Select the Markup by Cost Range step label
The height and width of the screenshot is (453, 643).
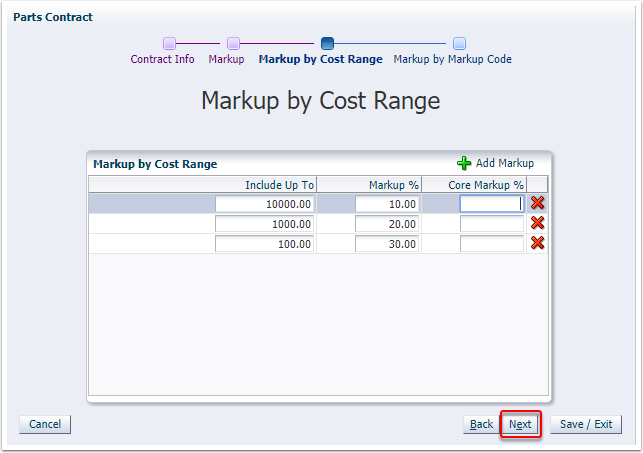[321, 59]
